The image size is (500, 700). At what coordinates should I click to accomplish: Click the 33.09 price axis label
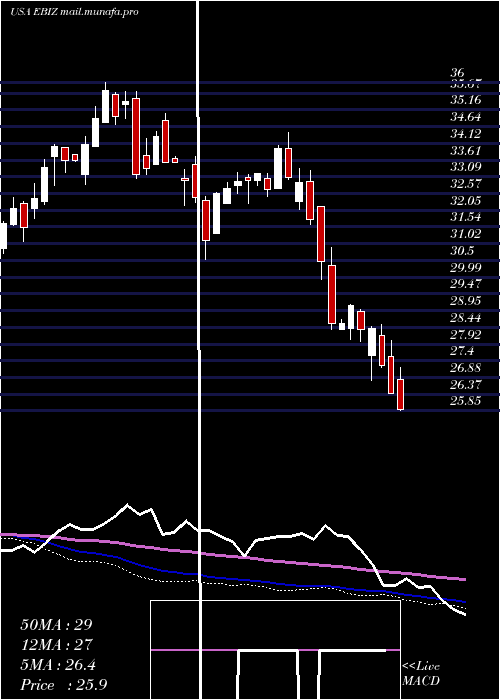(x=466, y=167)
